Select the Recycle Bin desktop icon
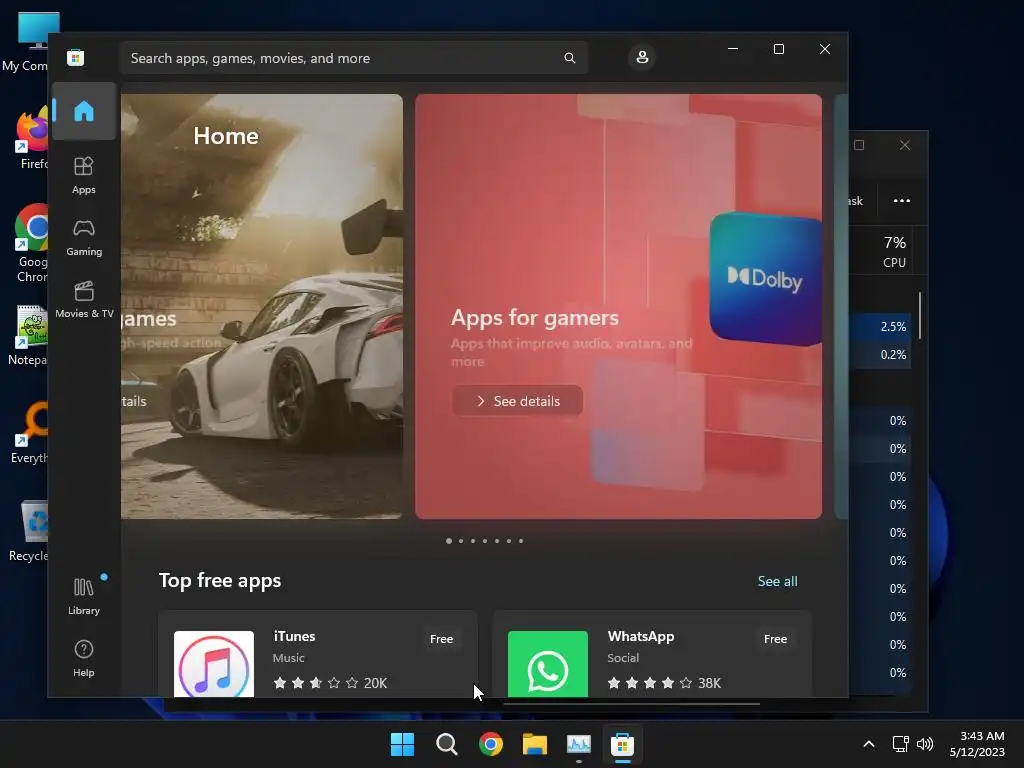Image resolution: width=1024 pixels, height=768 pixels. (29, 530)
